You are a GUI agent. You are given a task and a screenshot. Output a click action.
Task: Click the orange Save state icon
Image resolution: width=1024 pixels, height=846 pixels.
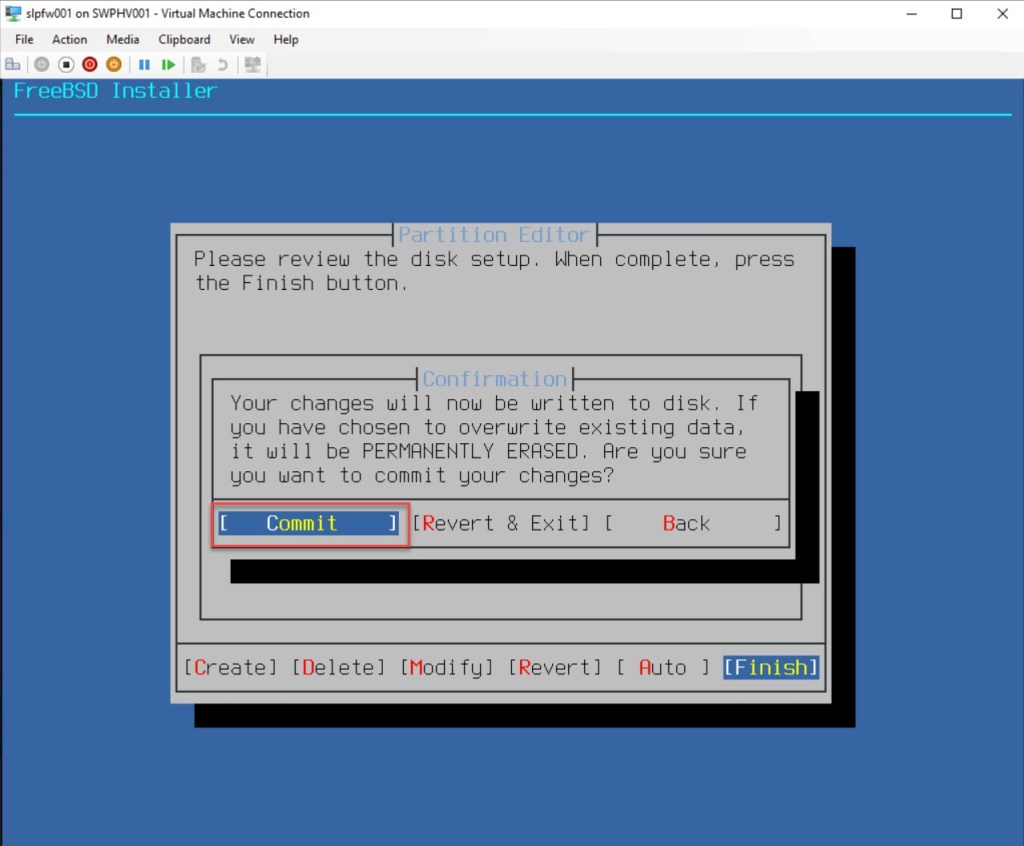click(x=114, y=64)
